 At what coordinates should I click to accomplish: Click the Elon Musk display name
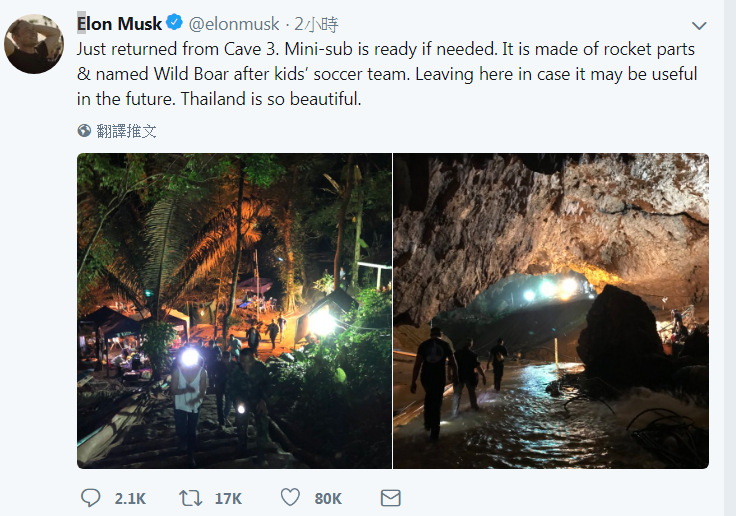[x=119, y=24]
